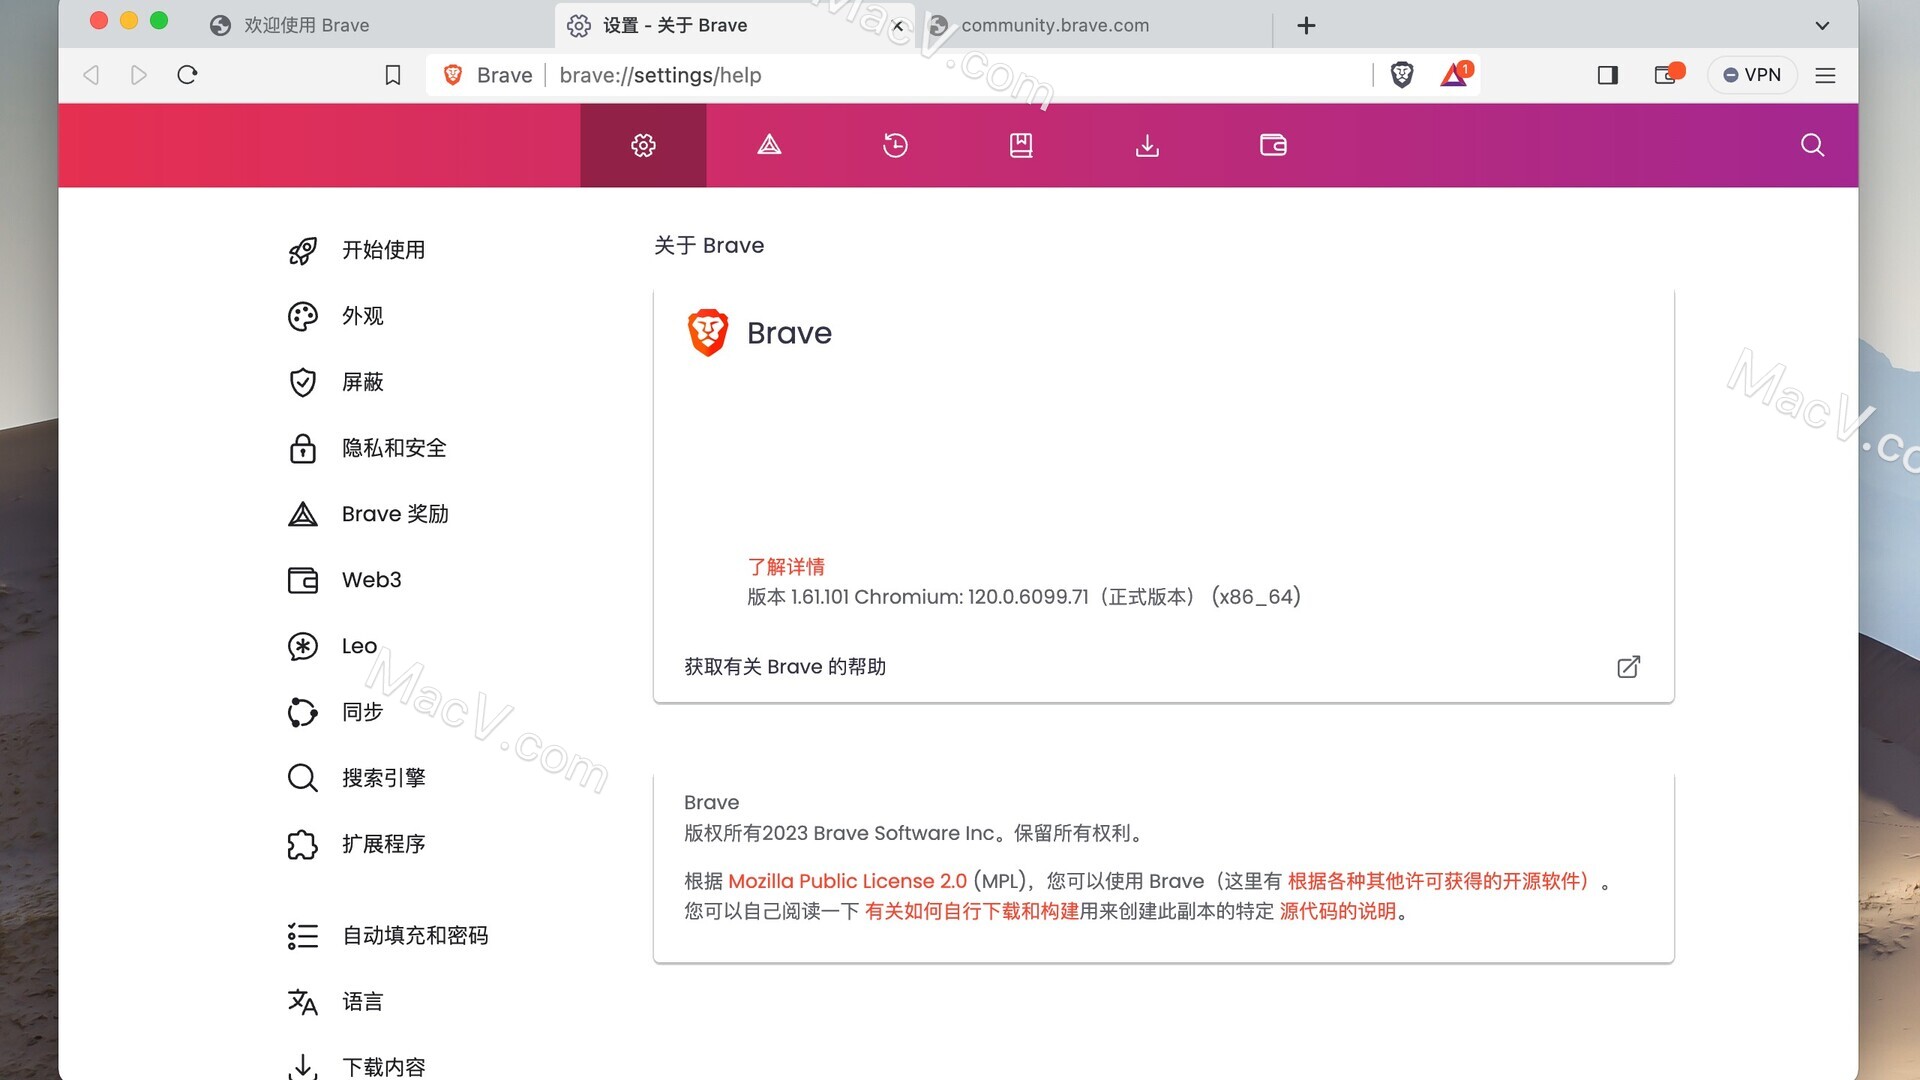Open 源代码的说明 link
1920x1080 pixels.
coord(1338,911)
